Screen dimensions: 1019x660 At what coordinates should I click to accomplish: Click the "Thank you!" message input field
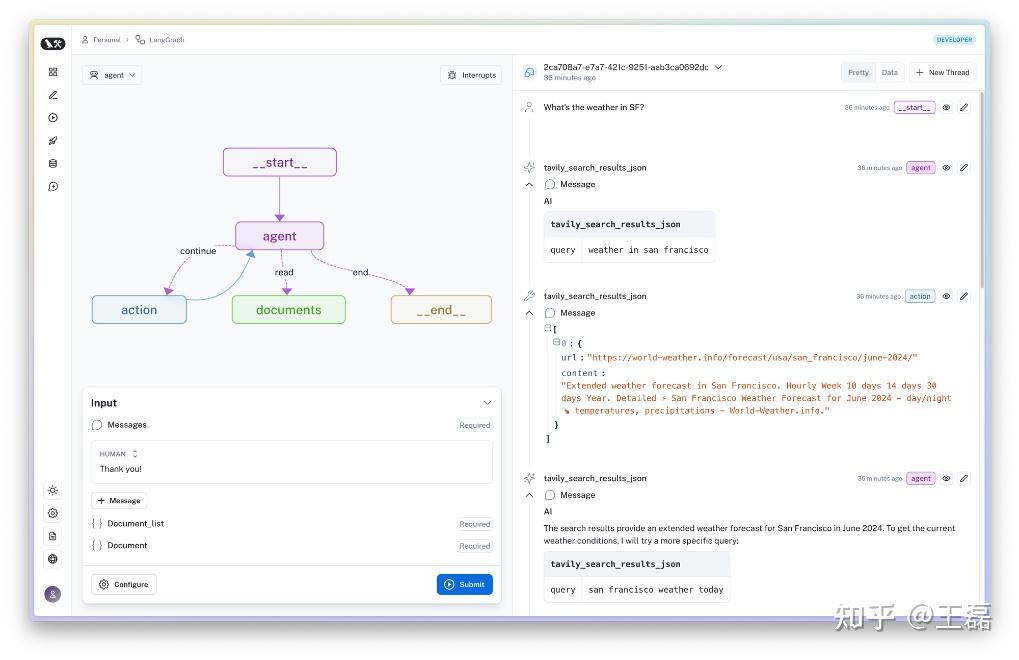click(292, 469)
